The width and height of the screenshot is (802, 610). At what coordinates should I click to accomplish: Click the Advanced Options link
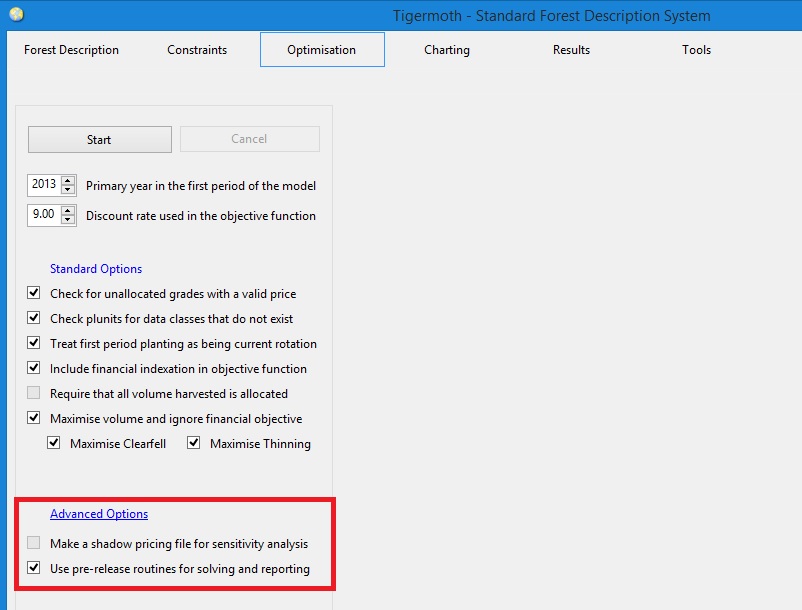click(99, 514)
